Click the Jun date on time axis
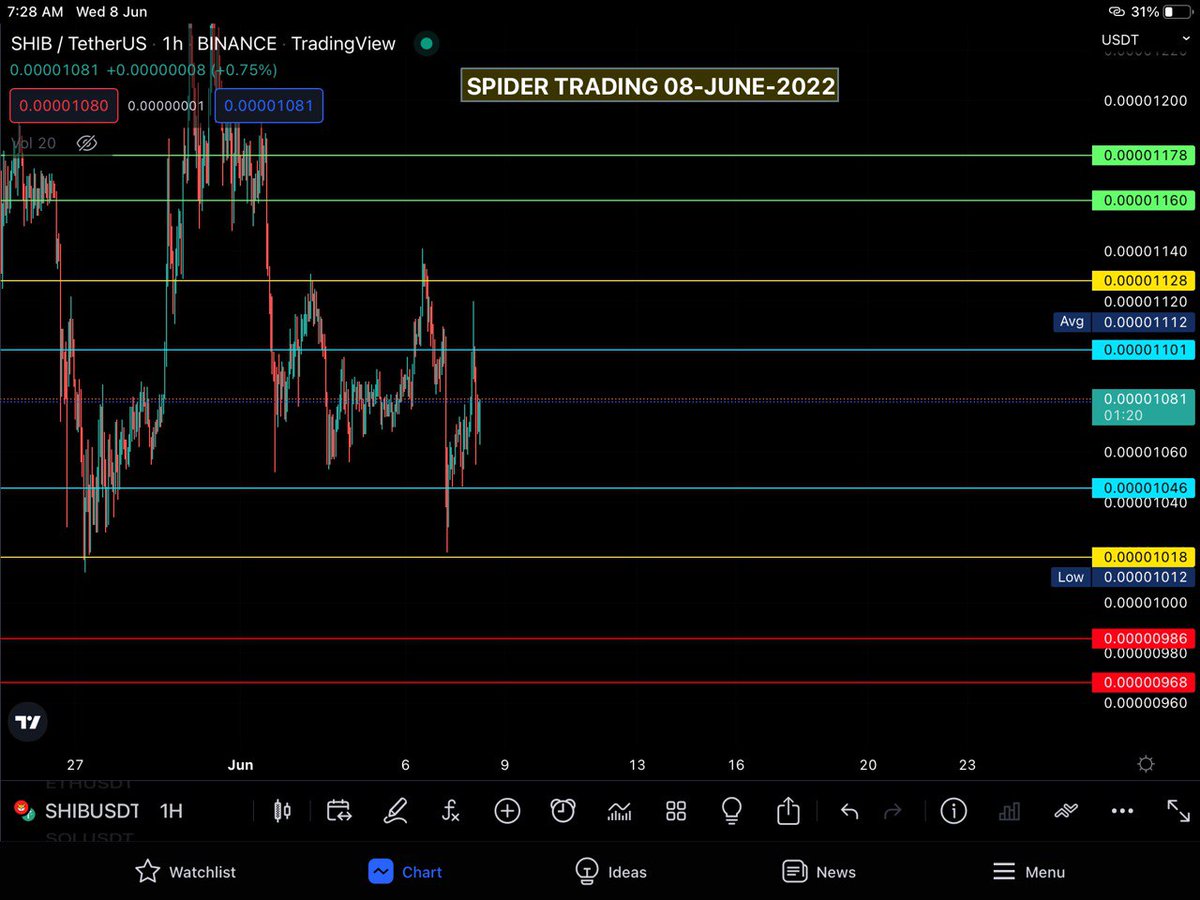Viewport: 1200px width, 900px height. tap(240, 765)
